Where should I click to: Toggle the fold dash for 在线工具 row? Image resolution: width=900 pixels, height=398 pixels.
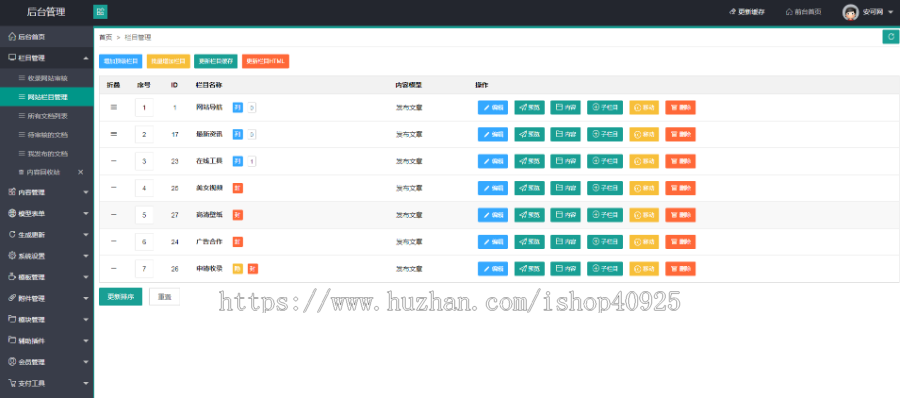(x=114, y=161)
